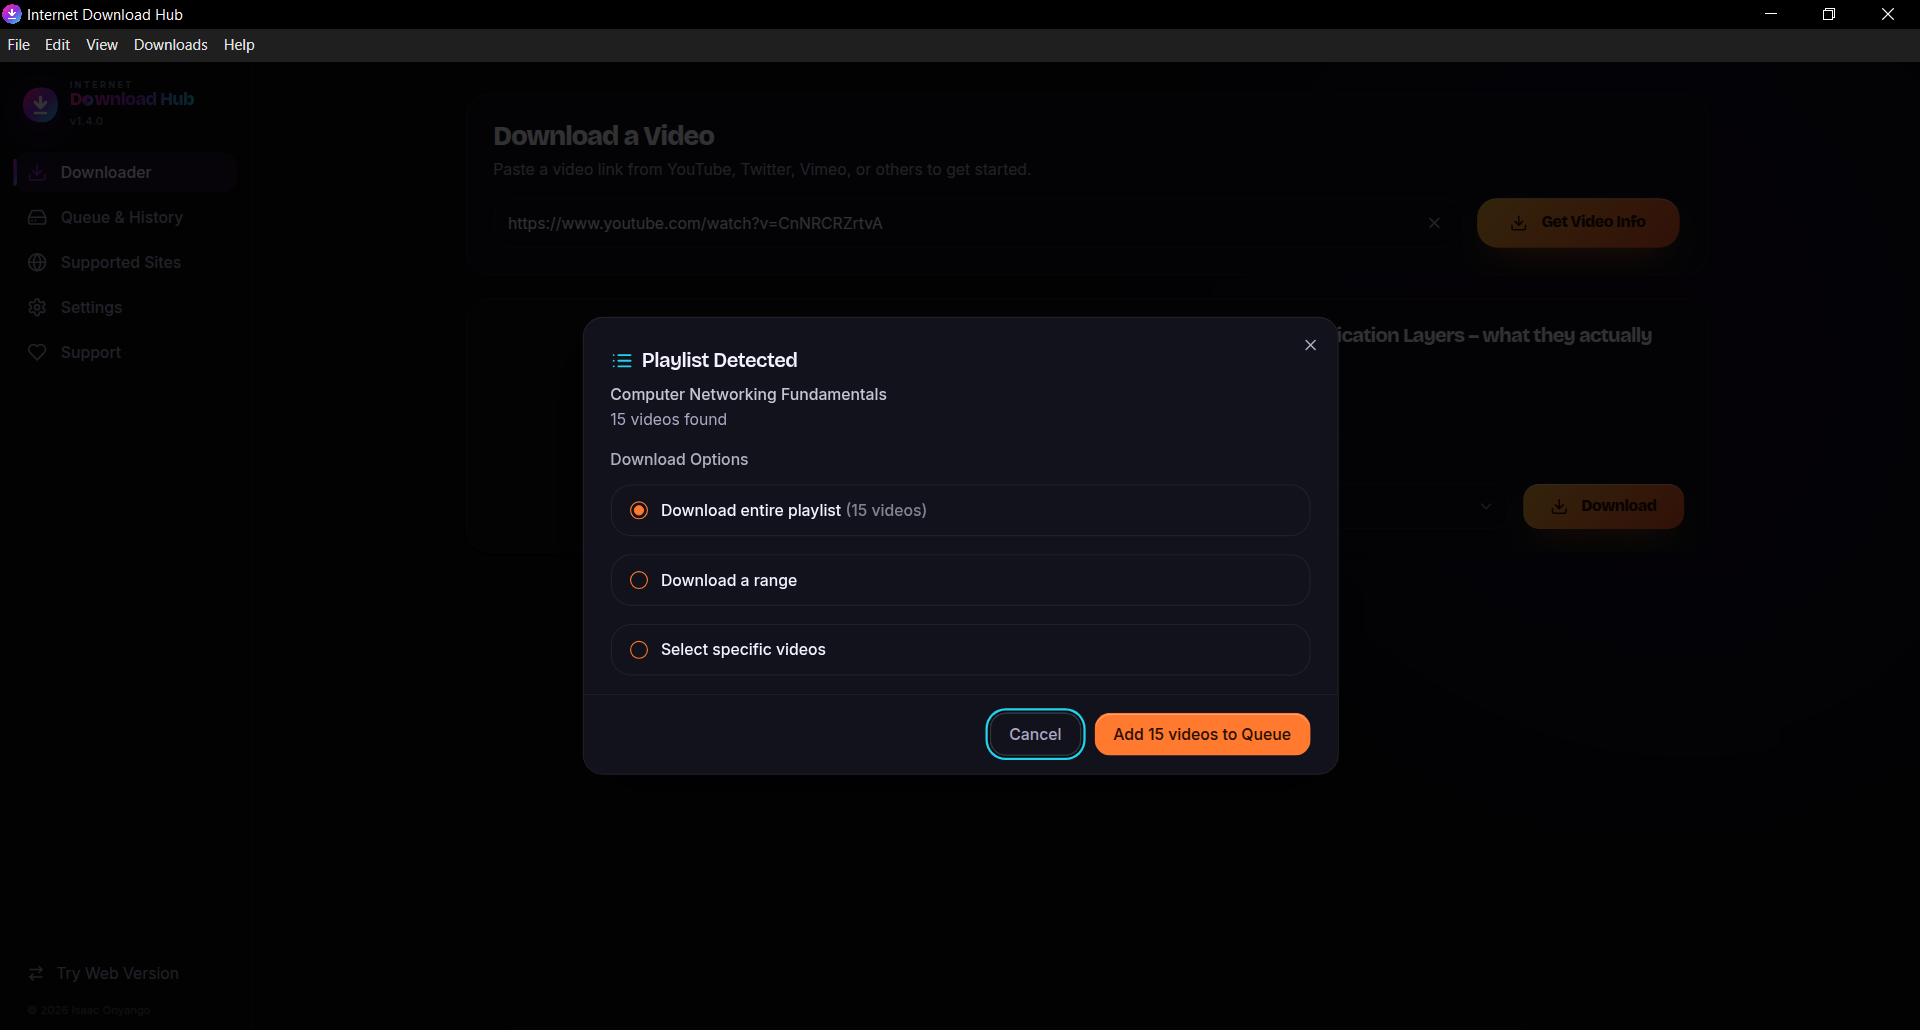Click the 'Download Options' heading
1920x1030 pixels.
pyautogui.click(x=679, y=459)
